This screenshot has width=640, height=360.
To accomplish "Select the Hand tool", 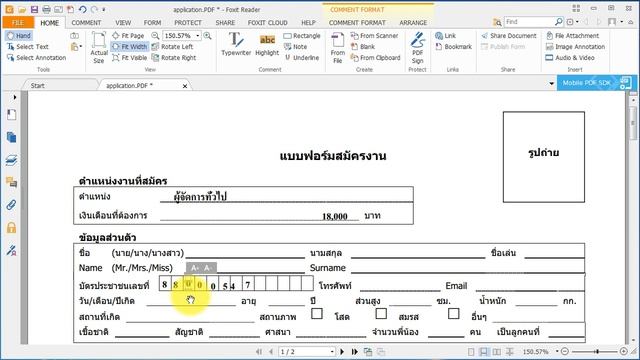I will coord(19,36).
